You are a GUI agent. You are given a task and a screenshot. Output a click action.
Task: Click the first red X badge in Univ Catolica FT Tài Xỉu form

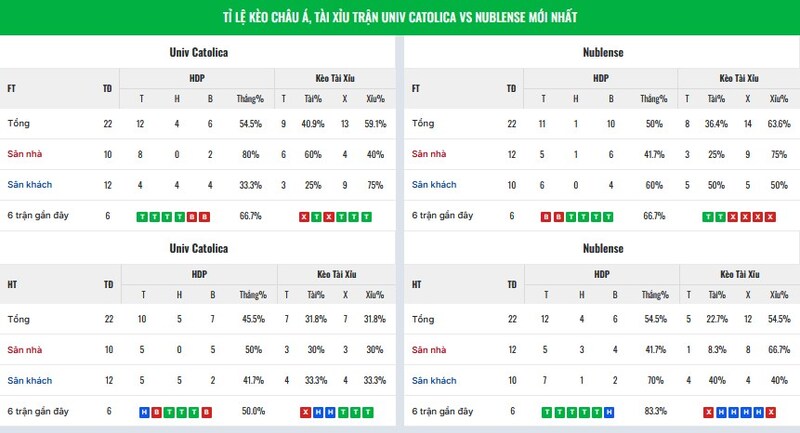[x=305, y=216]
